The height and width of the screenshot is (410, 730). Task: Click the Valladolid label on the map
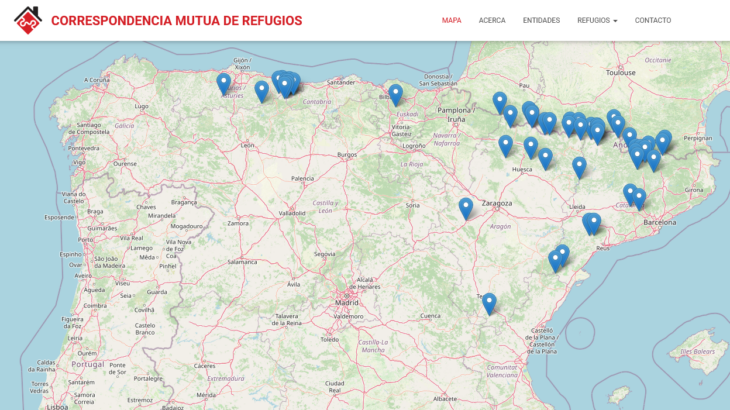click(291, 213)
